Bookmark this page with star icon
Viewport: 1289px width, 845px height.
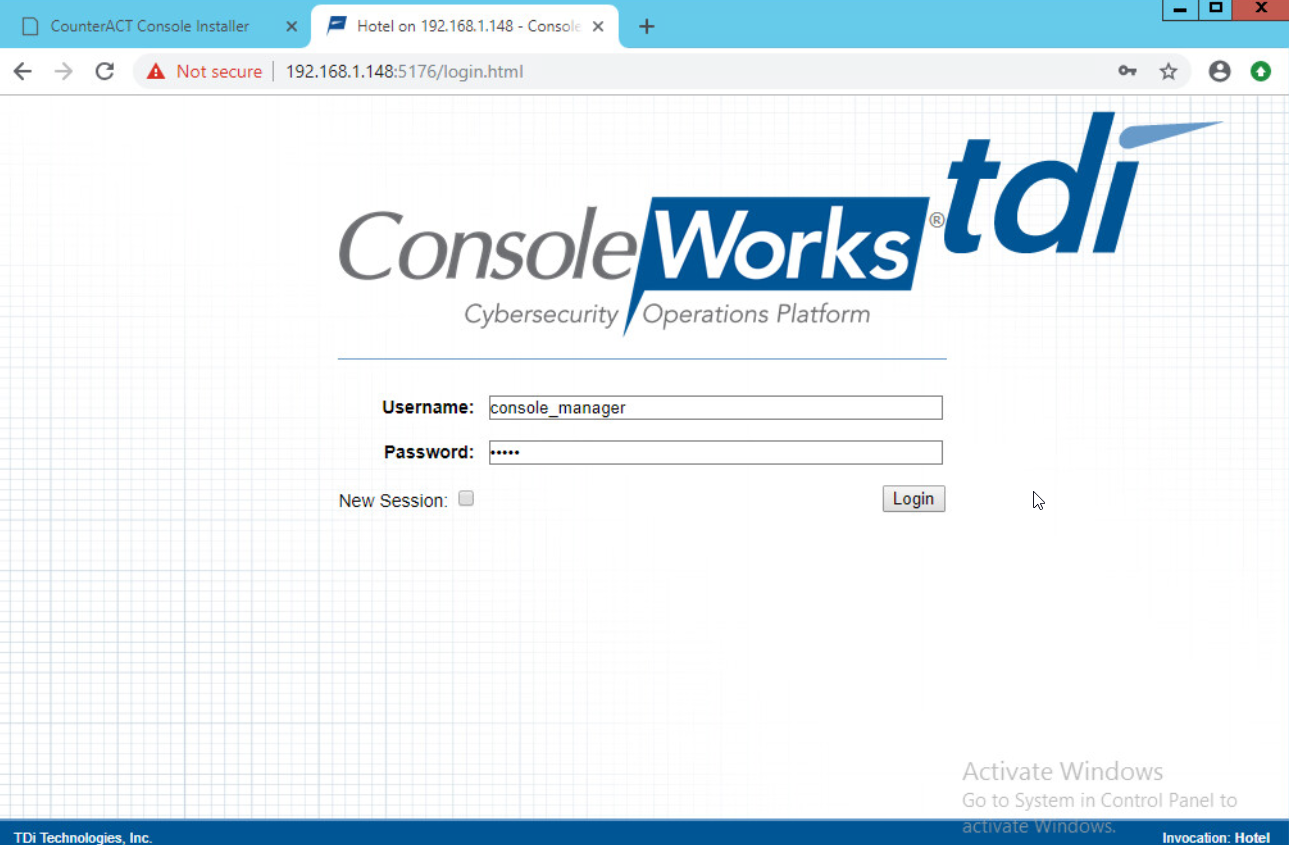click(x=1168, y=71)
